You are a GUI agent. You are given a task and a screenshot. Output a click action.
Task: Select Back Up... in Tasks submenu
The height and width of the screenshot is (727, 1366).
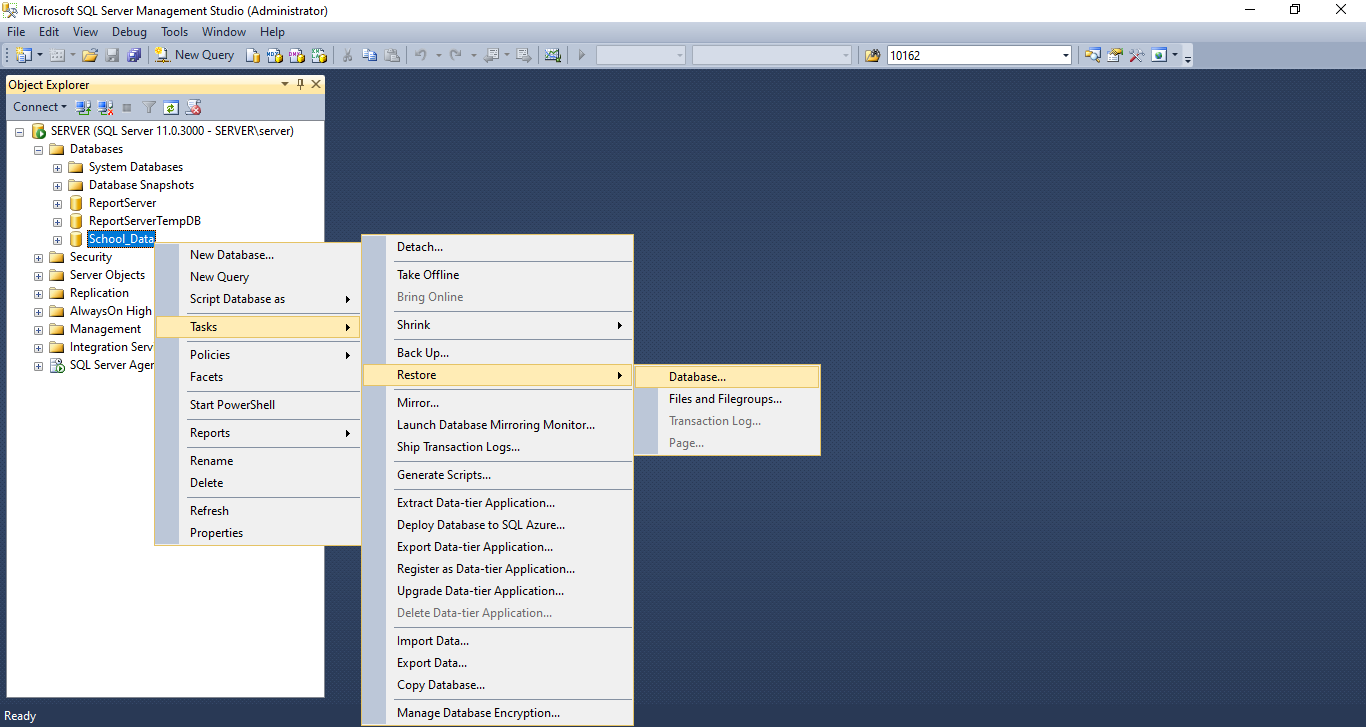[x=497, y=353]
